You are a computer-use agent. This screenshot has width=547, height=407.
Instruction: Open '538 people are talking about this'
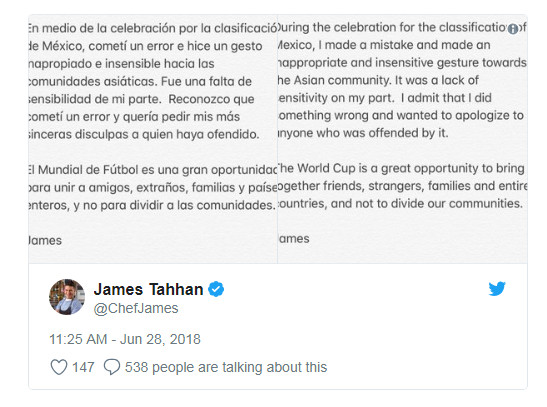point(226,367)
